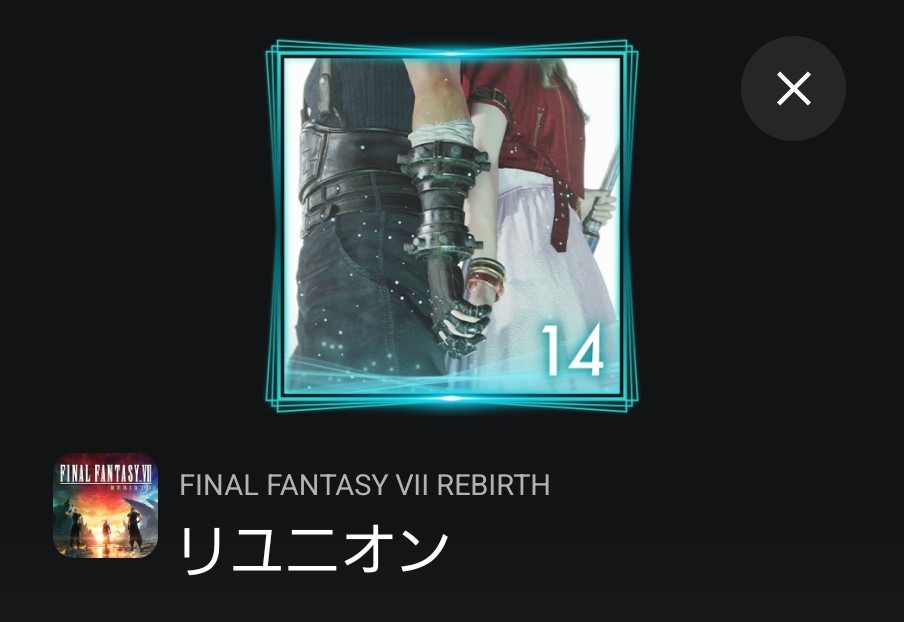Click the hanging red belt strap
The height and width of the screenshot is (622, 904).
click(560, 213)
